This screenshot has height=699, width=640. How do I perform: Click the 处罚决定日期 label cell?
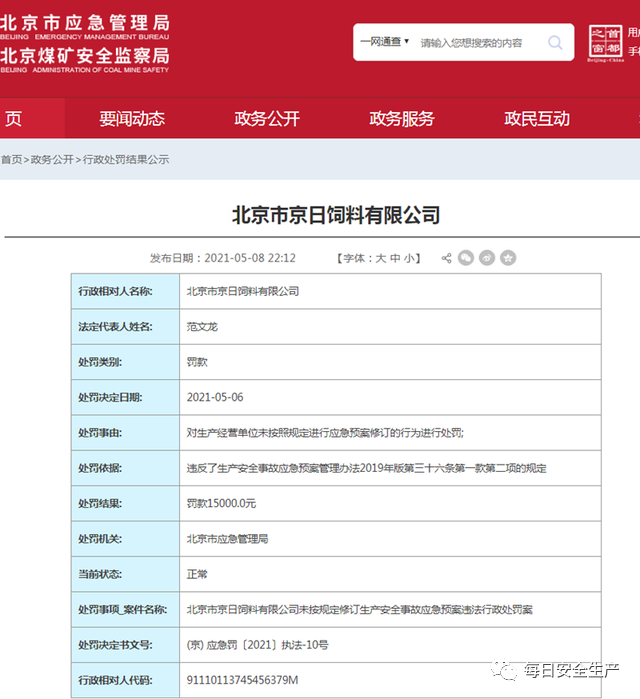[125, 397]
